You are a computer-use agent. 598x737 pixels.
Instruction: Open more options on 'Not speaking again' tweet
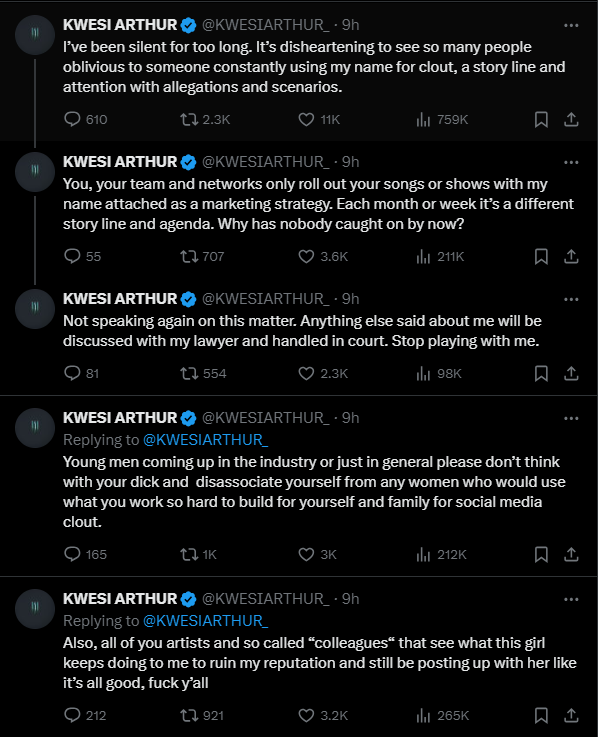point(571,299)
